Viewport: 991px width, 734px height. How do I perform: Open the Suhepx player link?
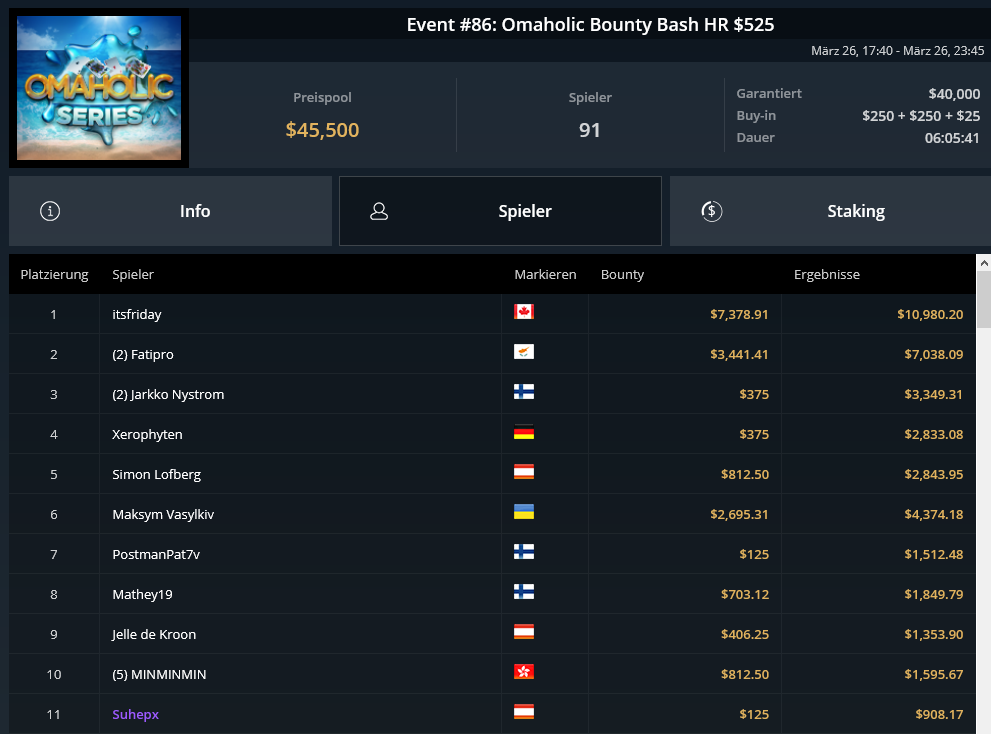(x=135, y=714)
